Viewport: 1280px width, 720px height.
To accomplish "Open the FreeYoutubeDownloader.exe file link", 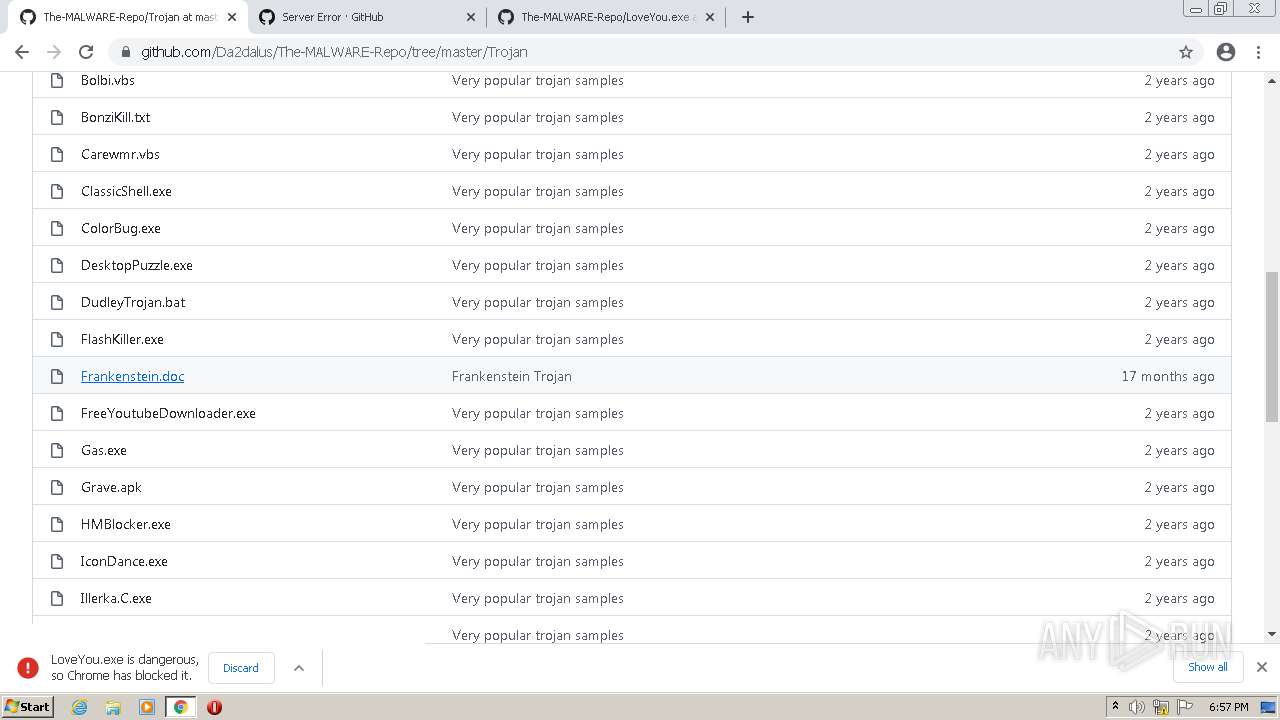I will (x=168, y=413).
